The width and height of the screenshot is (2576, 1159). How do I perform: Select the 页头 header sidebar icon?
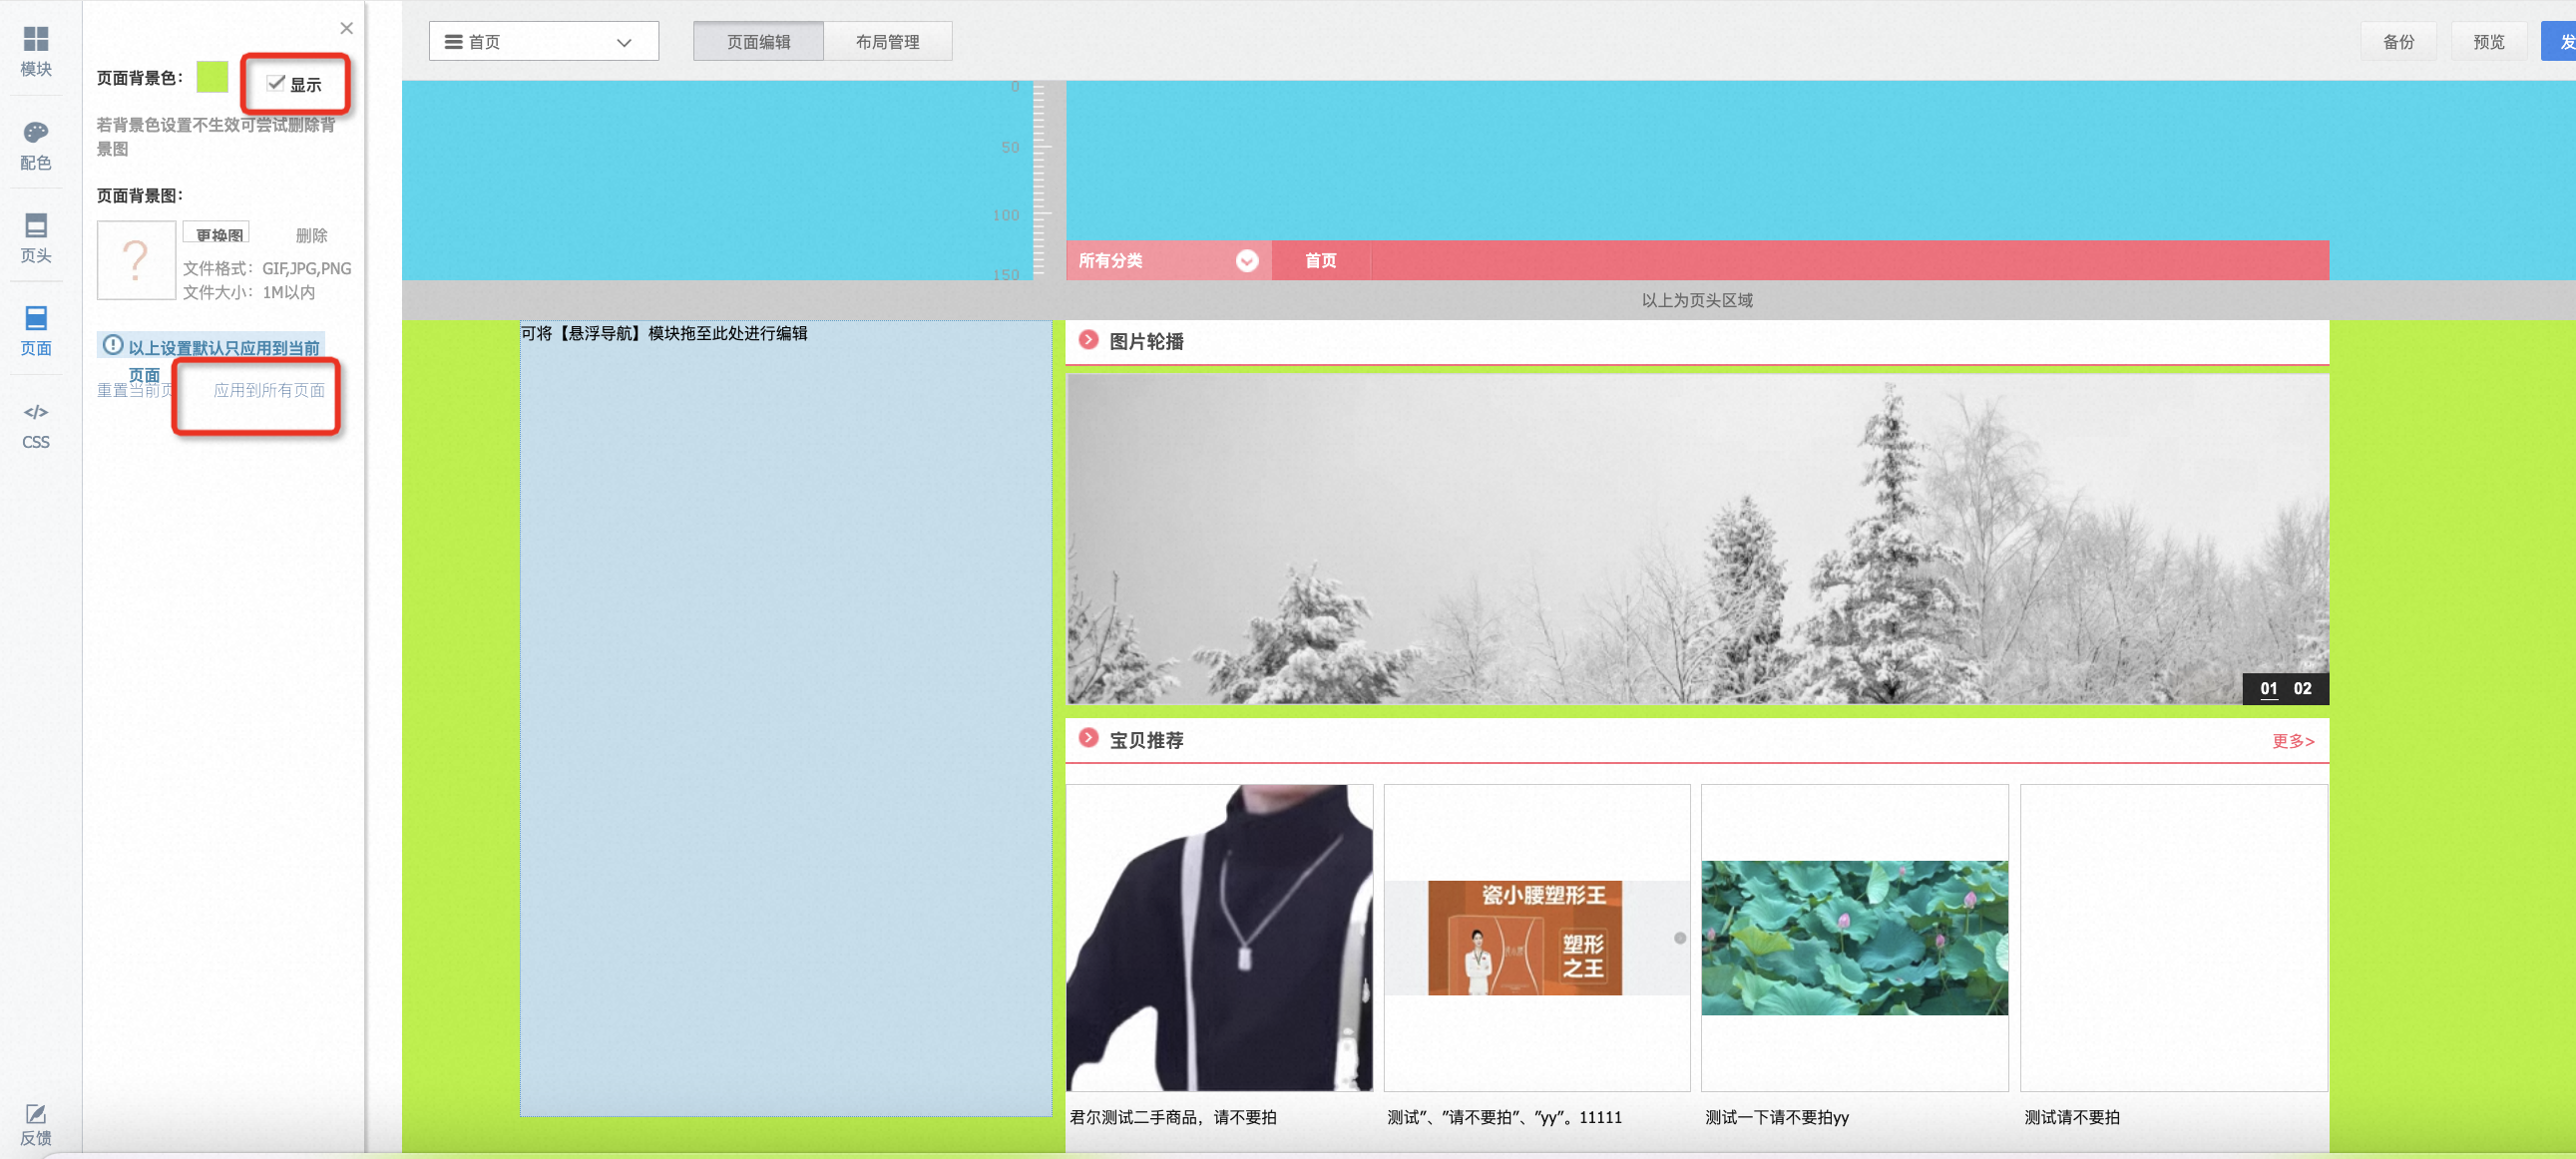[x=36, y=238]
